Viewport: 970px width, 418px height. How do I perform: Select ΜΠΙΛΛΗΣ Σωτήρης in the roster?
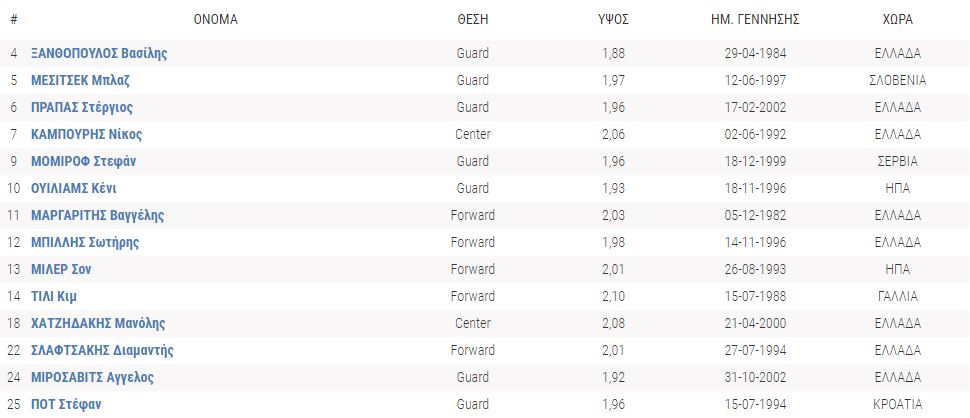click(x=85, y=242)
